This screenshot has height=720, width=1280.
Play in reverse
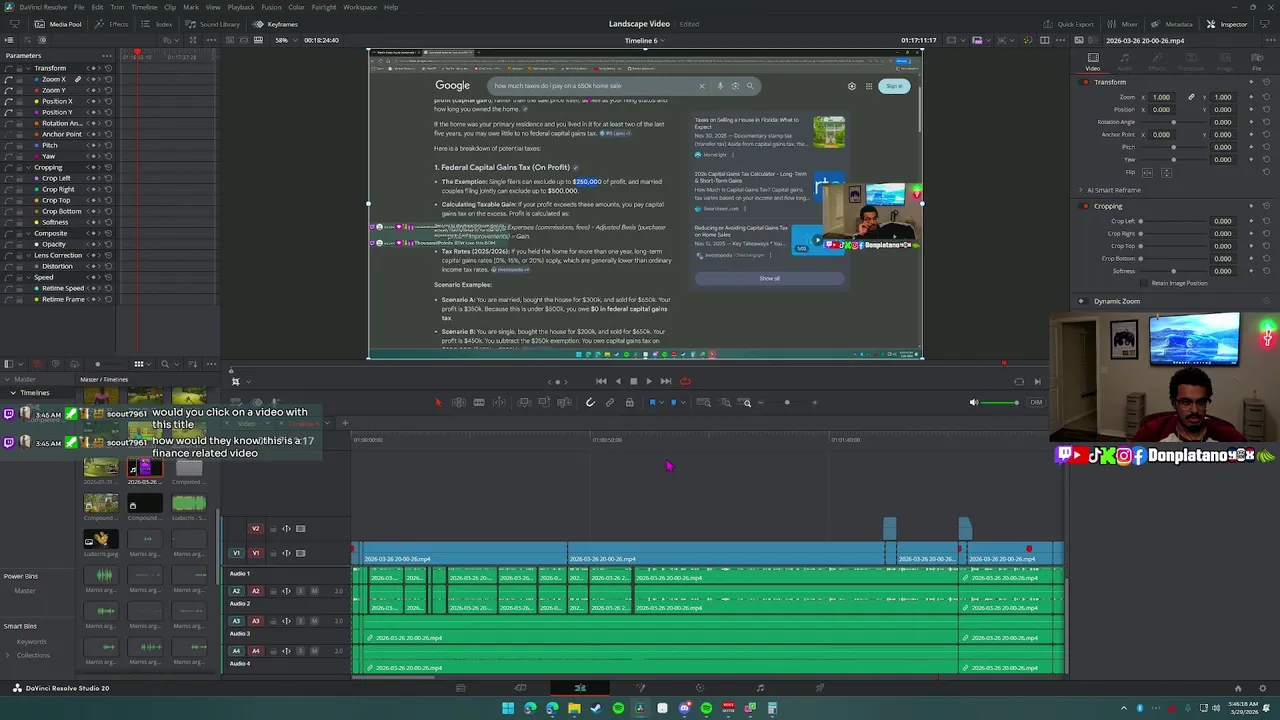pyautogui.click(x=617, y=381)
